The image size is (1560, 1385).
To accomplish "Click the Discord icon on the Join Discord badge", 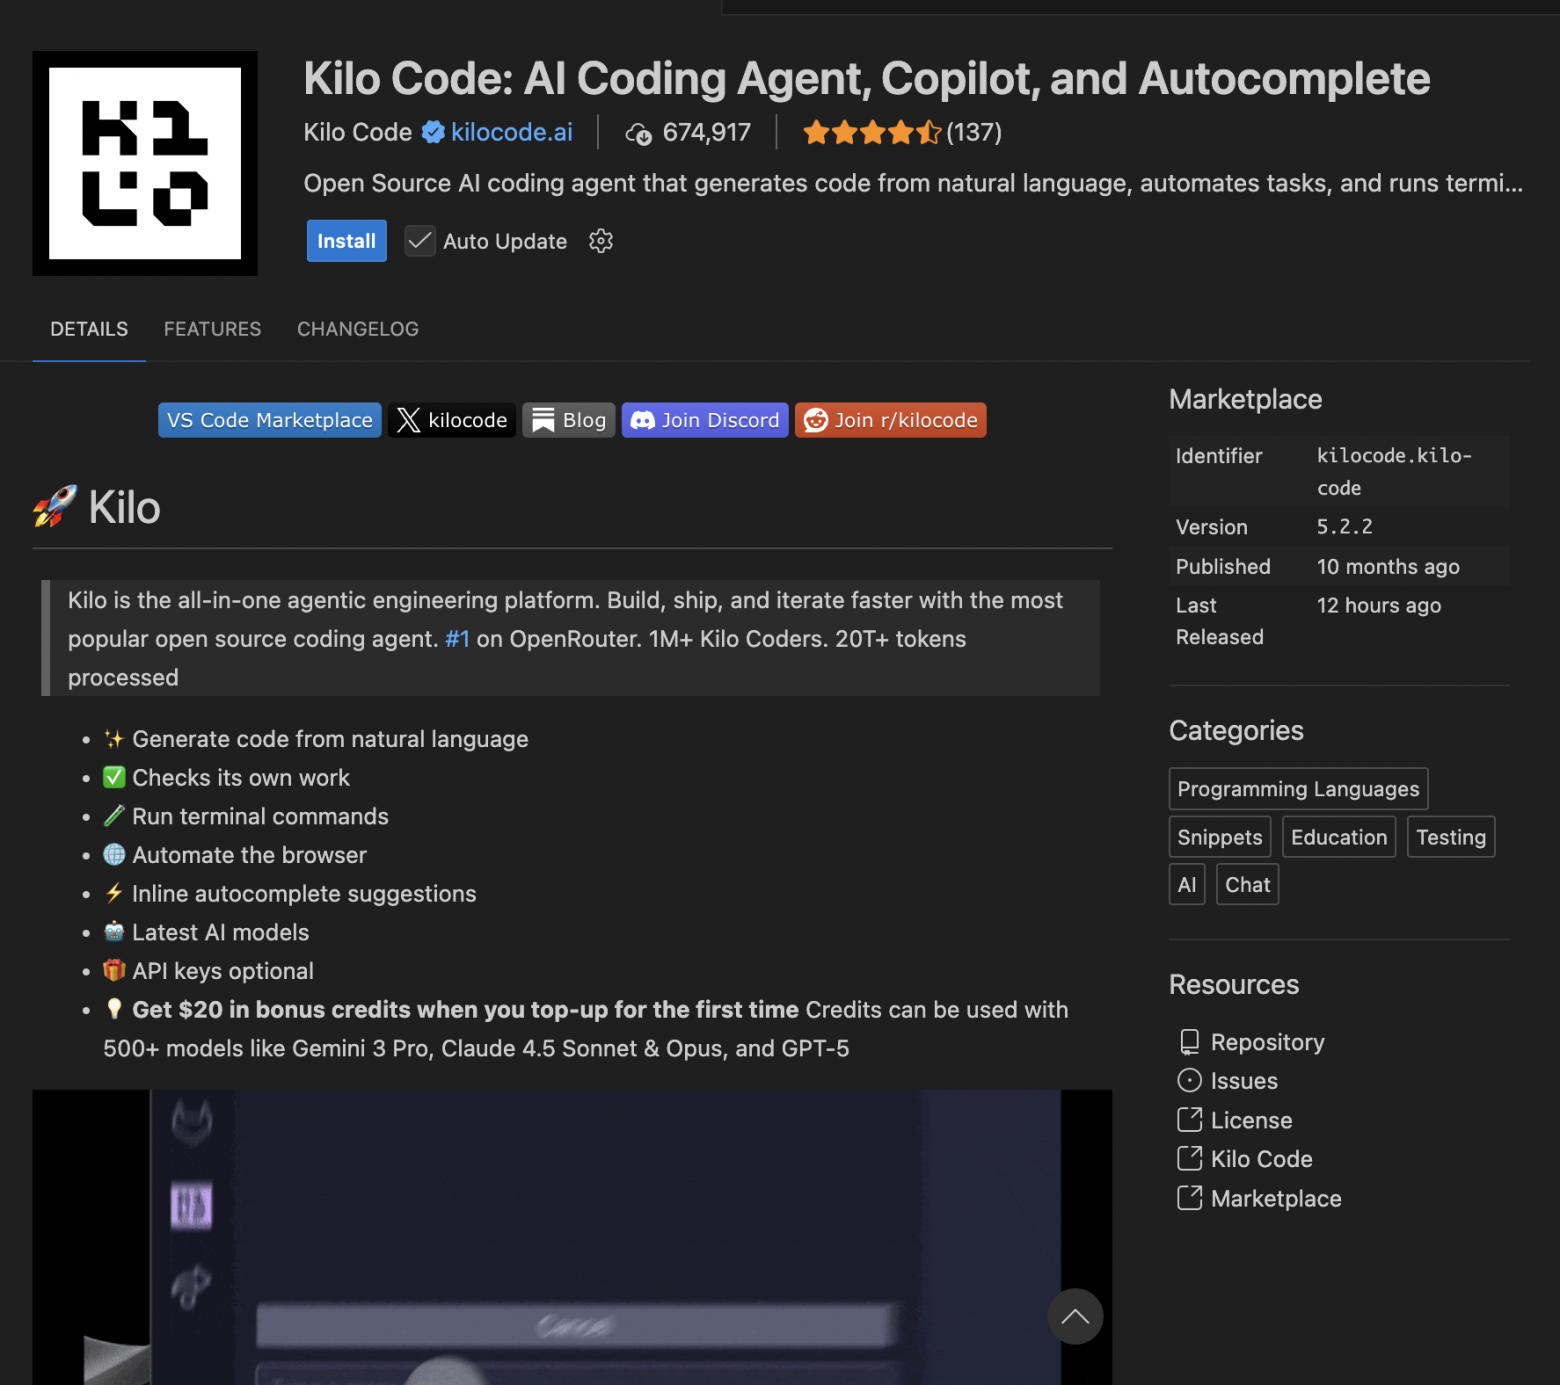I will 643,420.
